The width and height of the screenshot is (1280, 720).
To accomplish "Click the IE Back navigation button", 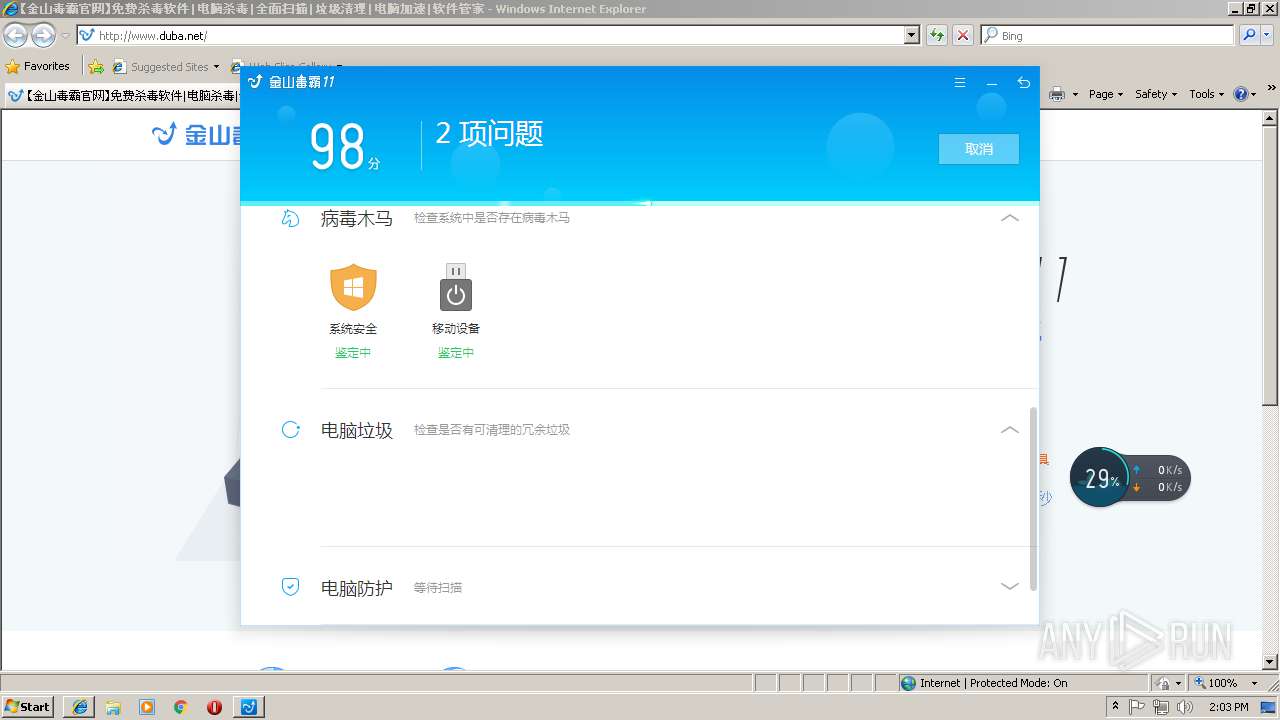I will pos(16,36).
